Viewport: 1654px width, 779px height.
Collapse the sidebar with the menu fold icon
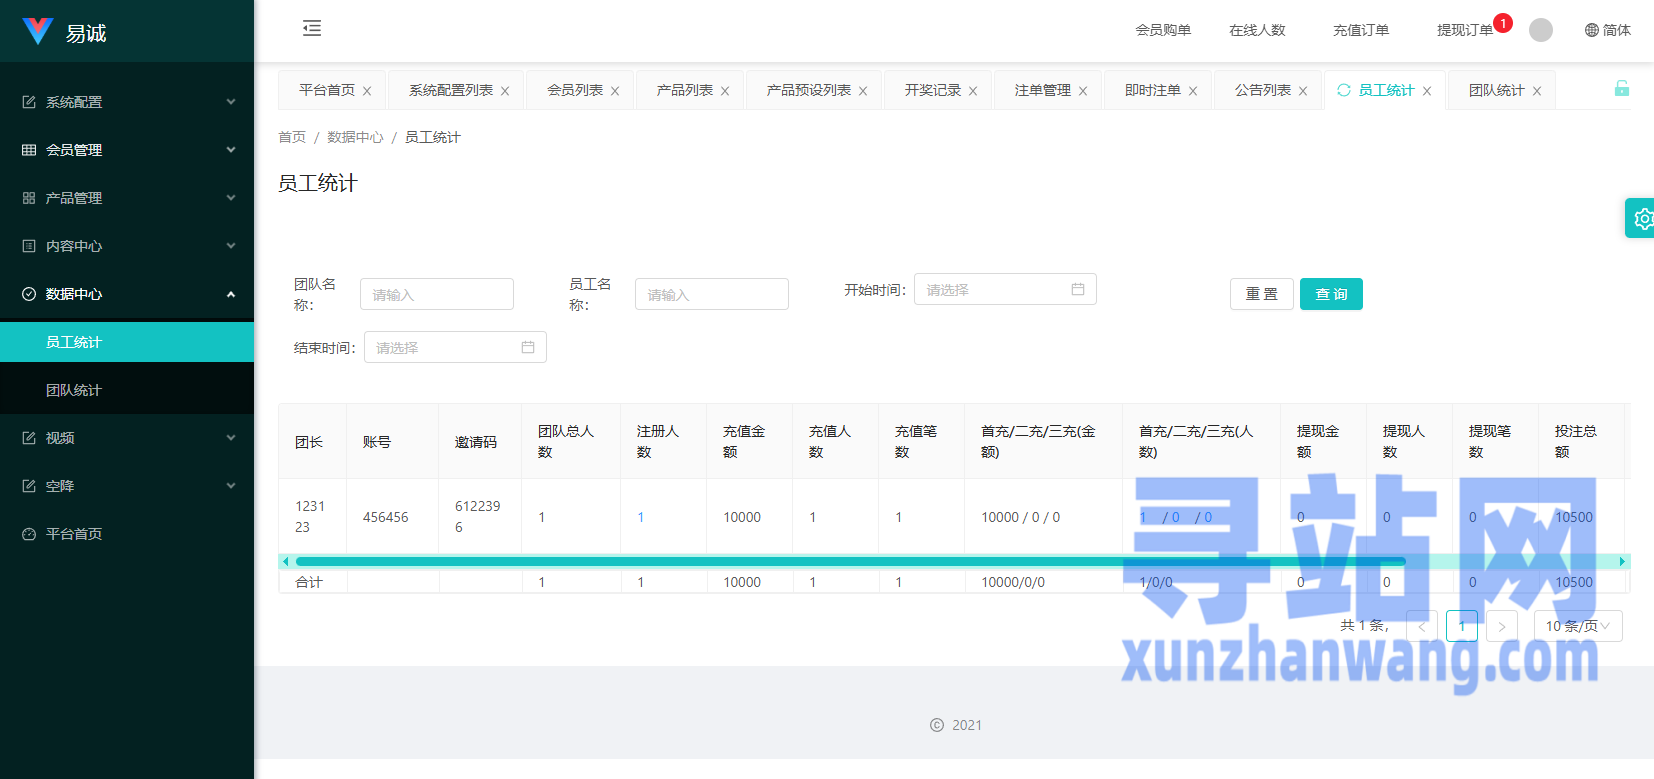pyautogui.click(x=312, y=28)
